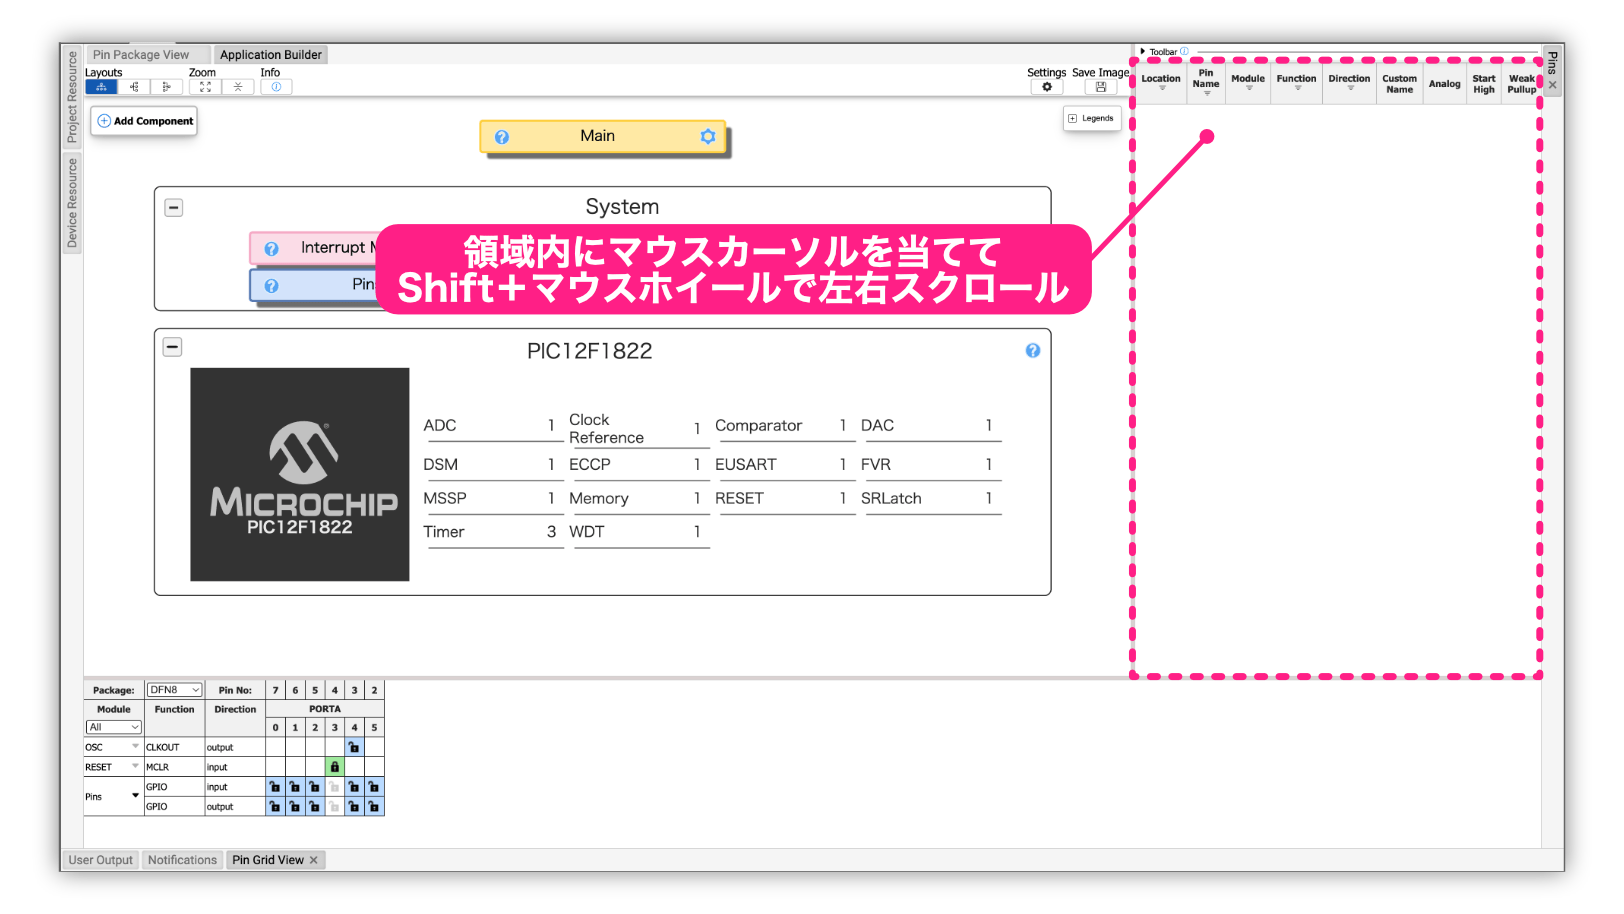Click the Add Component button

[x=143, y=120]
